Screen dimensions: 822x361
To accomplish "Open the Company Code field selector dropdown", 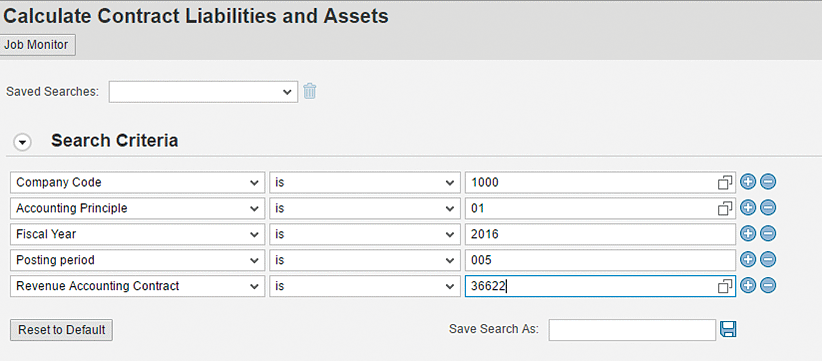I will 137,182.
